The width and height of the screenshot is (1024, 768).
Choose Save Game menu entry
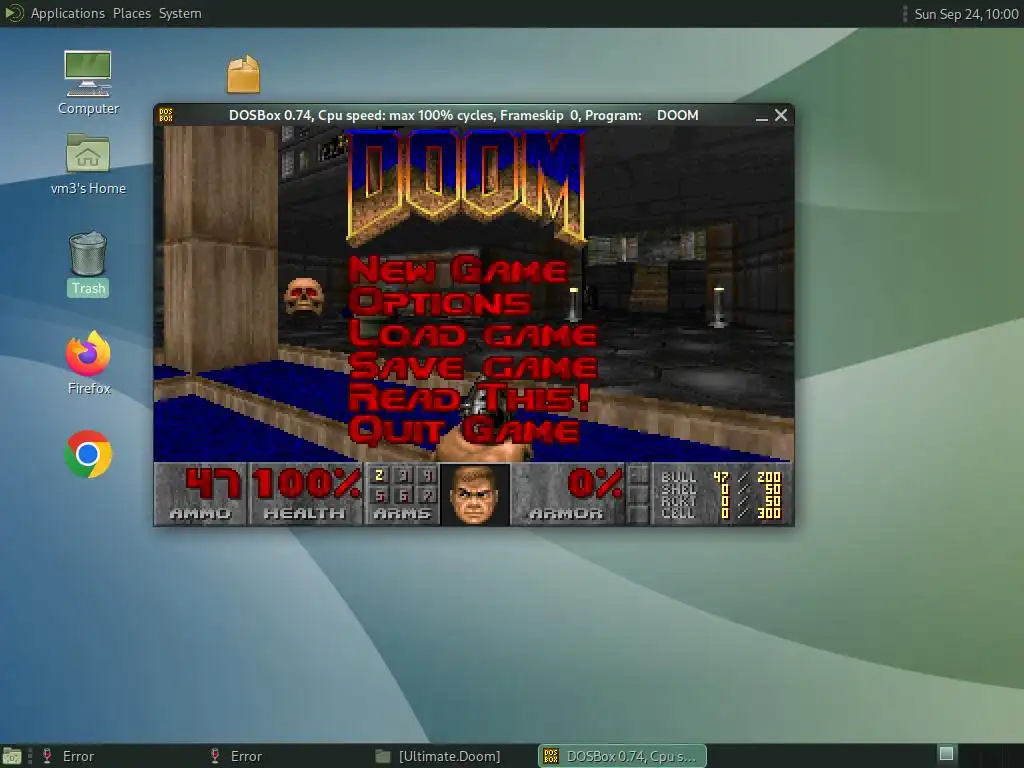pyautogui.click(x=473, y=366)
